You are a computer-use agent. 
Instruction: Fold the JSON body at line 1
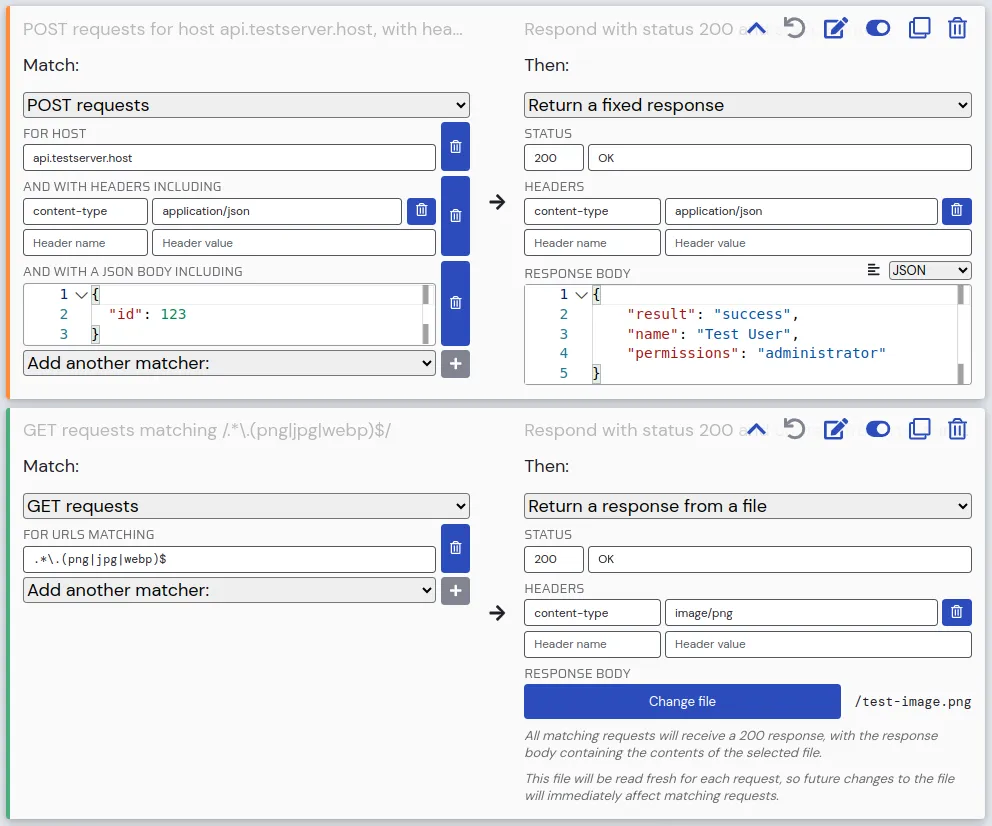82,295
